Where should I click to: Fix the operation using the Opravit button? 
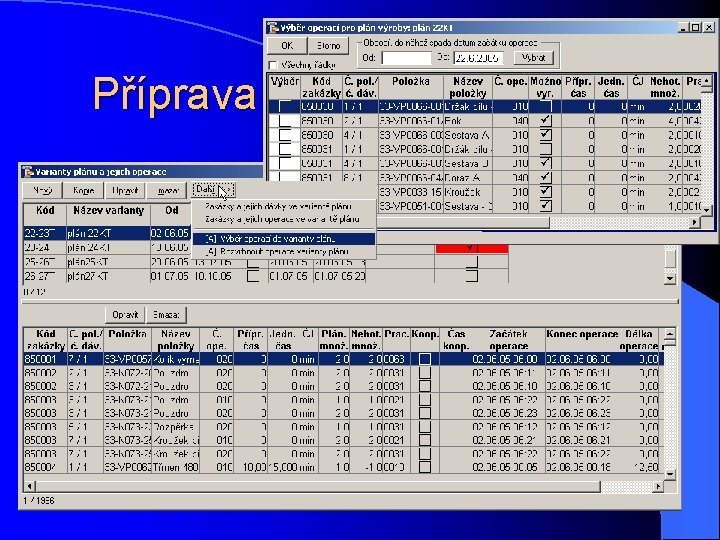125,315
